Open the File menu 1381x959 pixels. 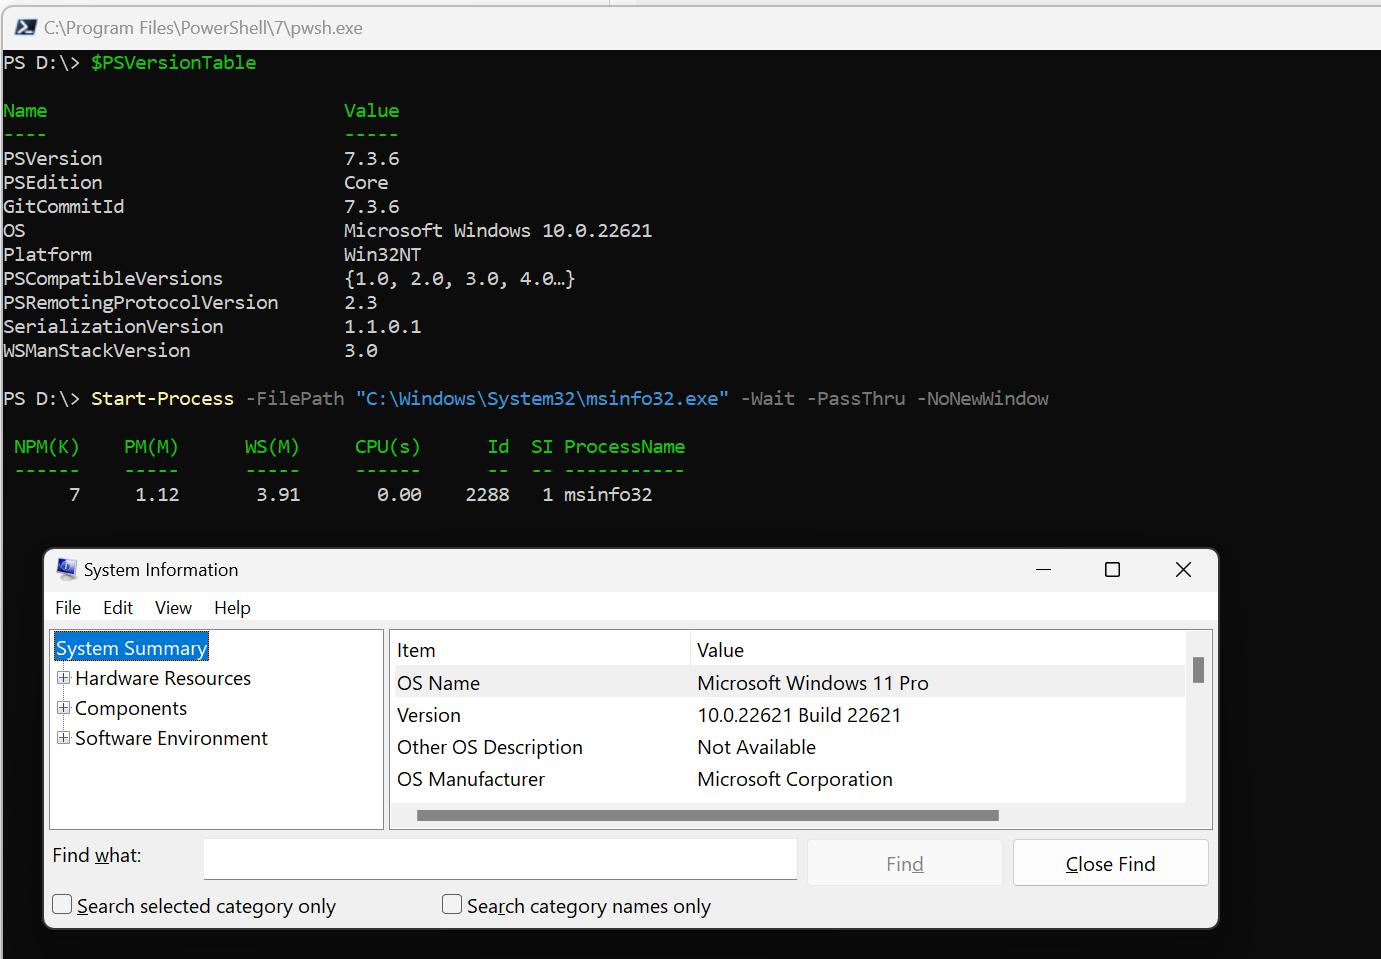(x=67, y=607)
